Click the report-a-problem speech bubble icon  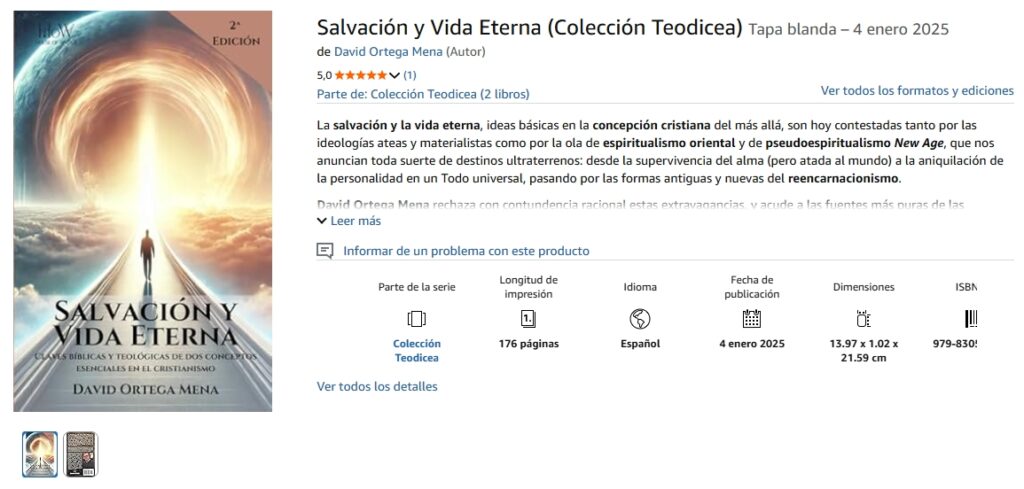pyautogui.click(x=325, y=251)
